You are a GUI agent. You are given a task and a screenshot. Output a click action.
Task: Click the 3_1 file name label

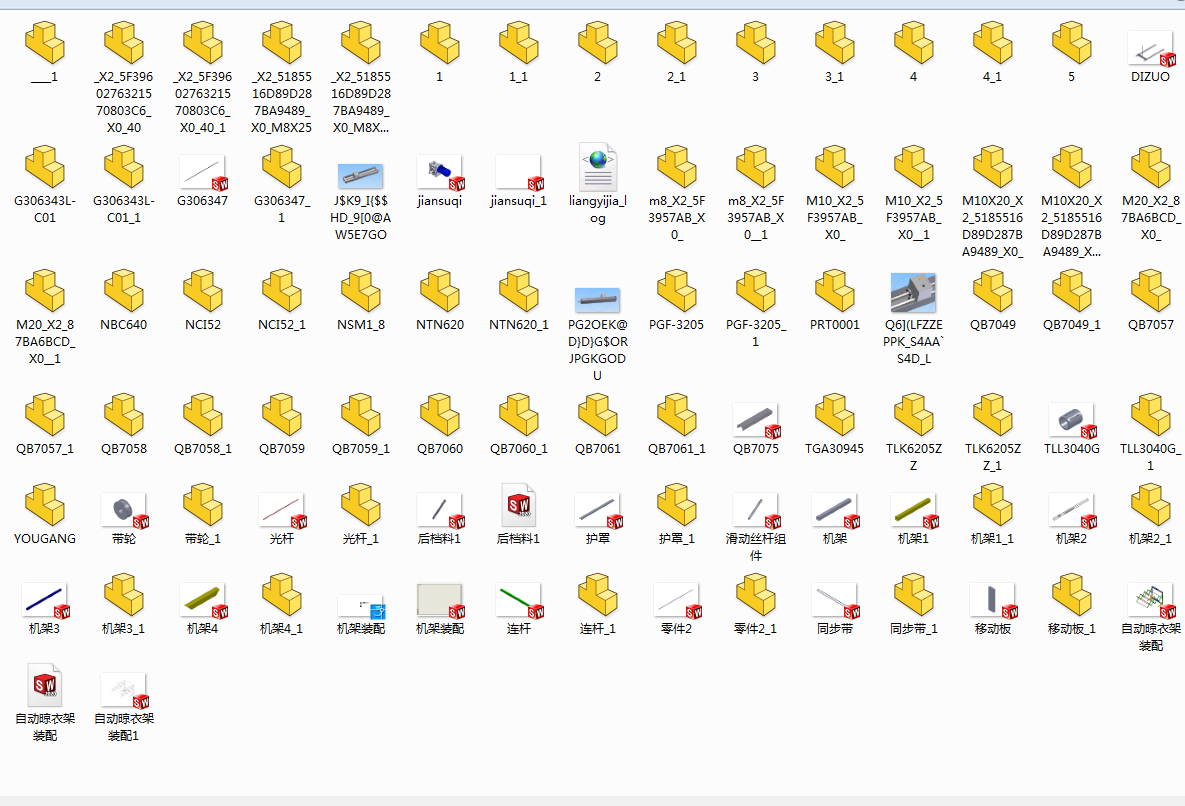834,77
